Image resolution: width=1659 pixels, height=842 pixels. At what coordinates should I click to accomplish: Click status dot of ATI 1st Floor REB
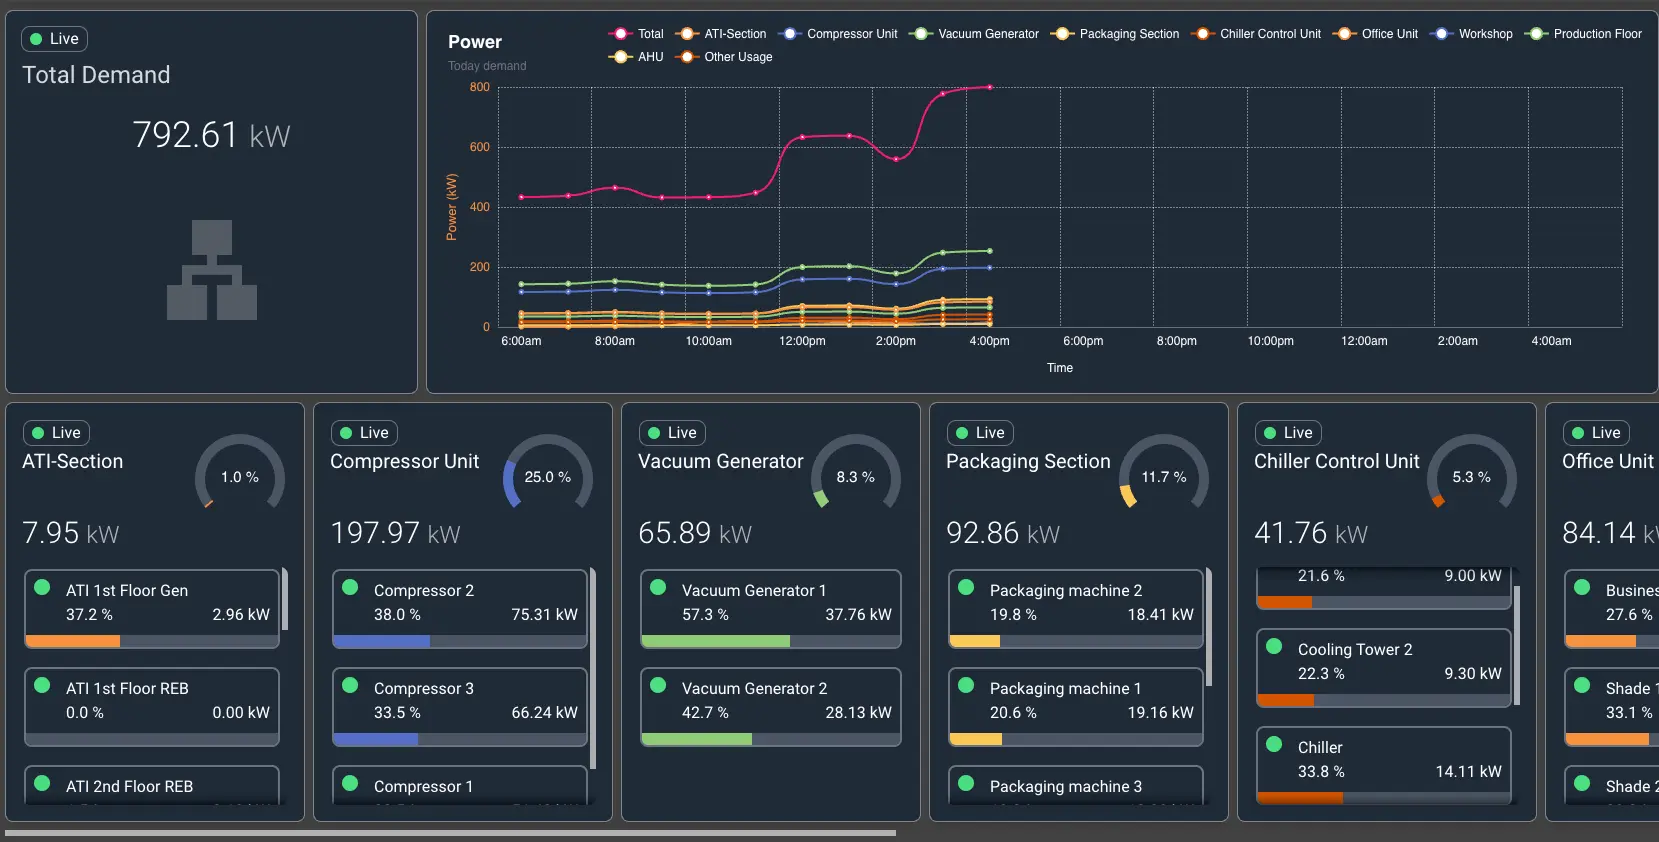pos(42,686)
